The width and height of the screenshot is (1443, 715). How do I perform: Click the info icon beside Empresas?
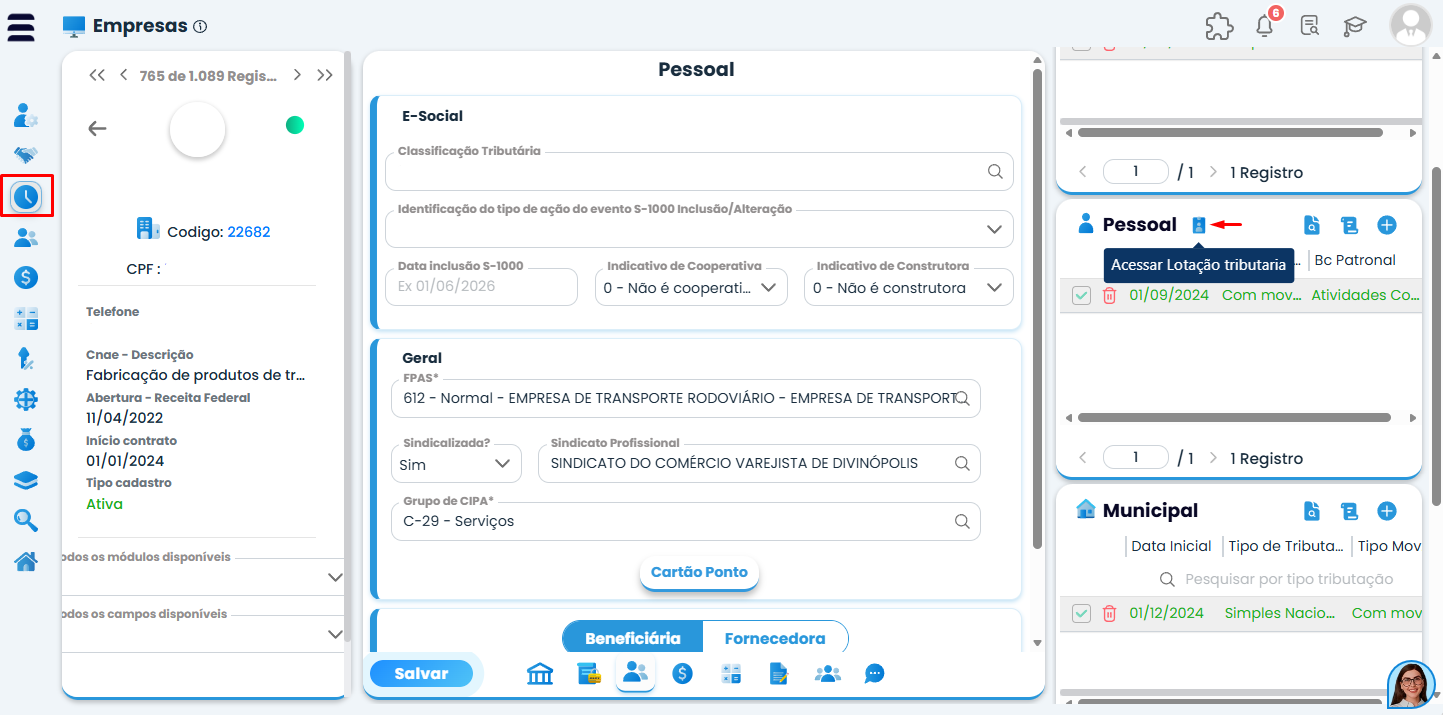click(200, 27)
